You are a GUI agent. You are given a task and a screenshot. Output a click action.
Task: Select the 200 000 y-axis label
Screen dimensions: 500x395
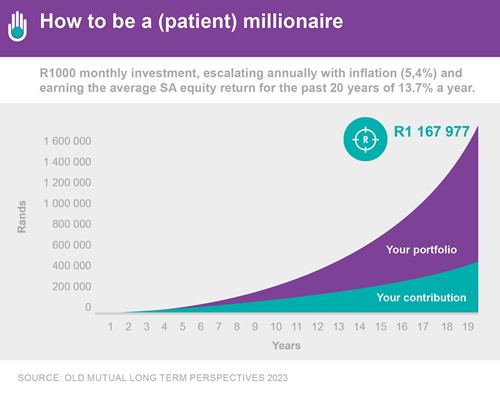click(x=72, y=286)
